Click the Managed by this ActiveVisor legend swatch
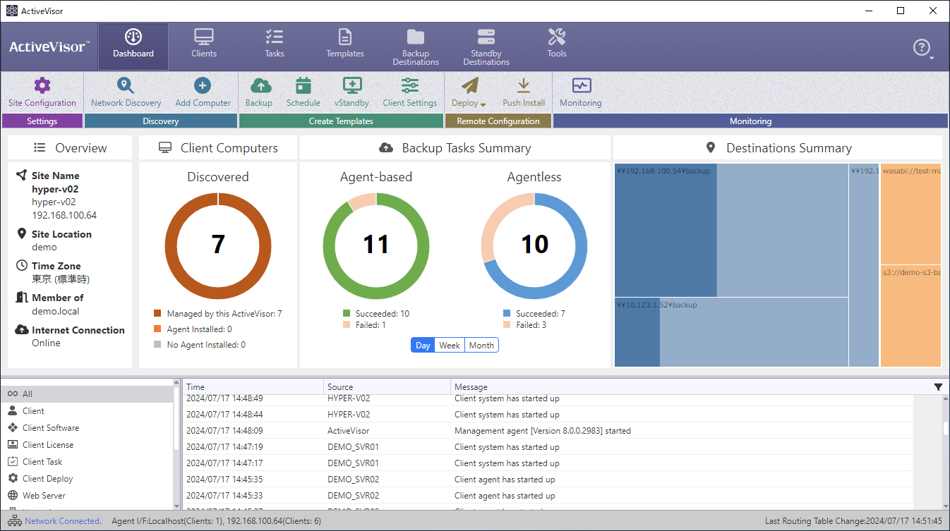950x531 pixels. (158, 313)
